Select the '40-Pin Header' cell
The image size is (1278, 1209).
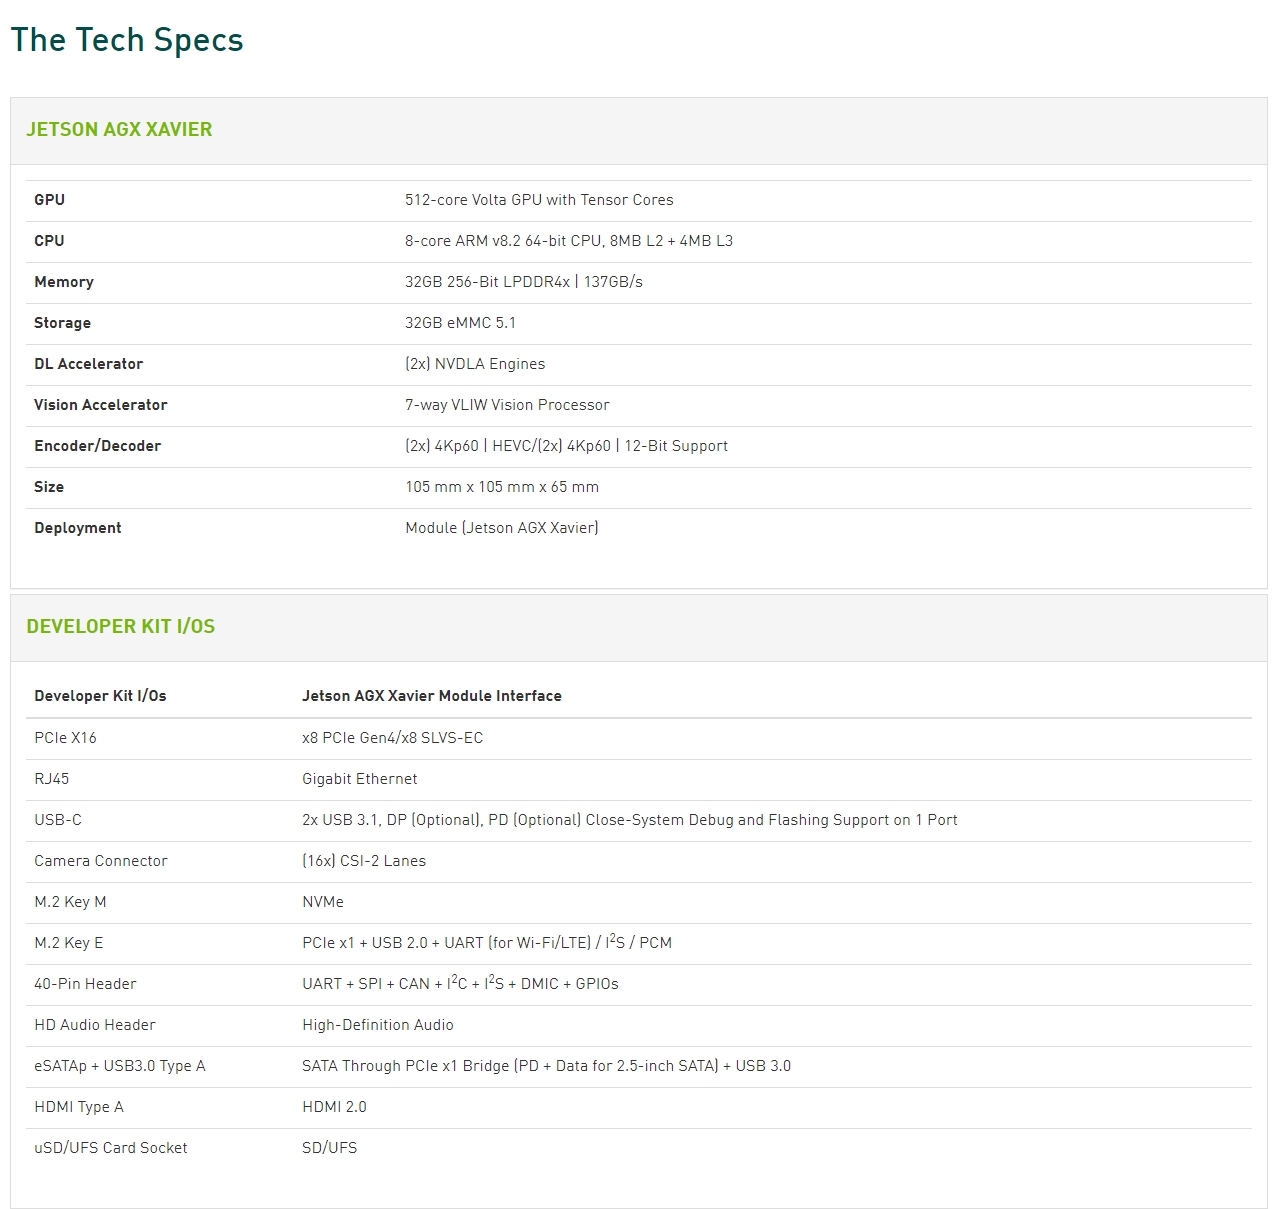click(x=85, y=984)
